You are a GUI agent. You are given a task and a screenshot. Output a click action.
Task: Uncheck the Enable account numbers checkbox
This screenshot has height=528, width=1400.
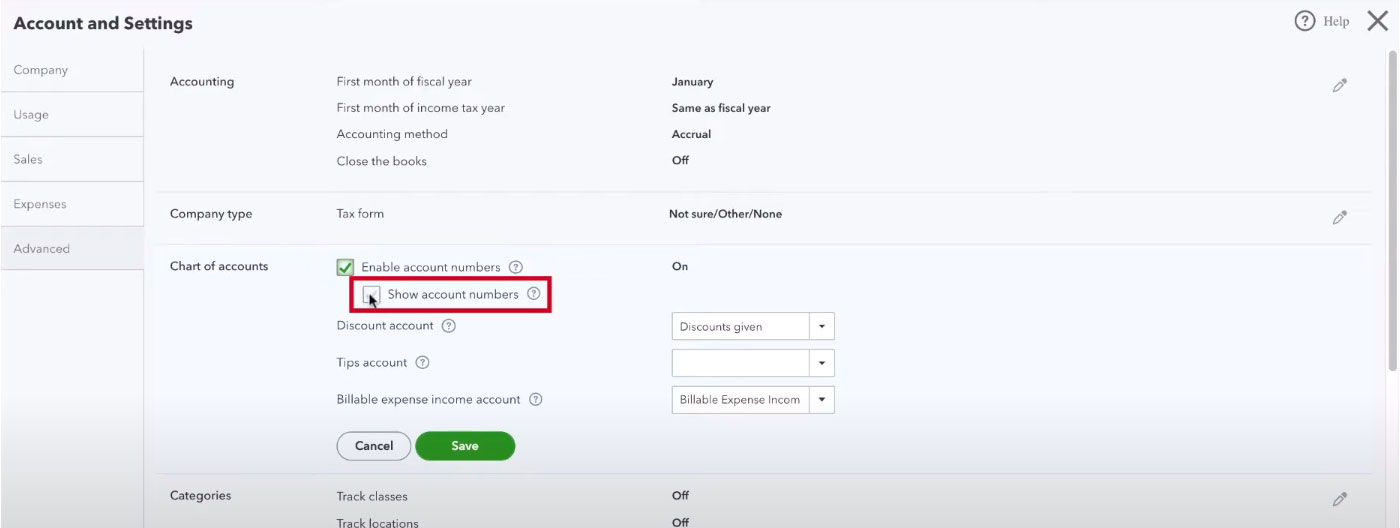click(345, 267)
